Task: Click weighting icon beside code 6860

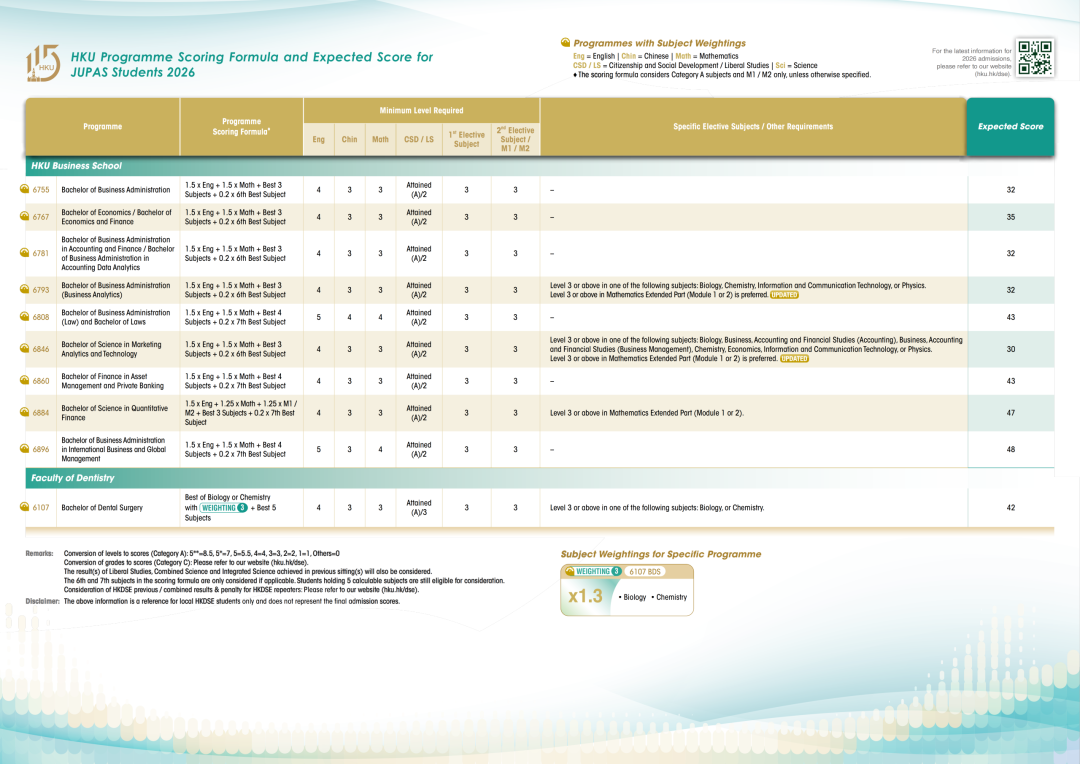Action: [x=25, y=380]
